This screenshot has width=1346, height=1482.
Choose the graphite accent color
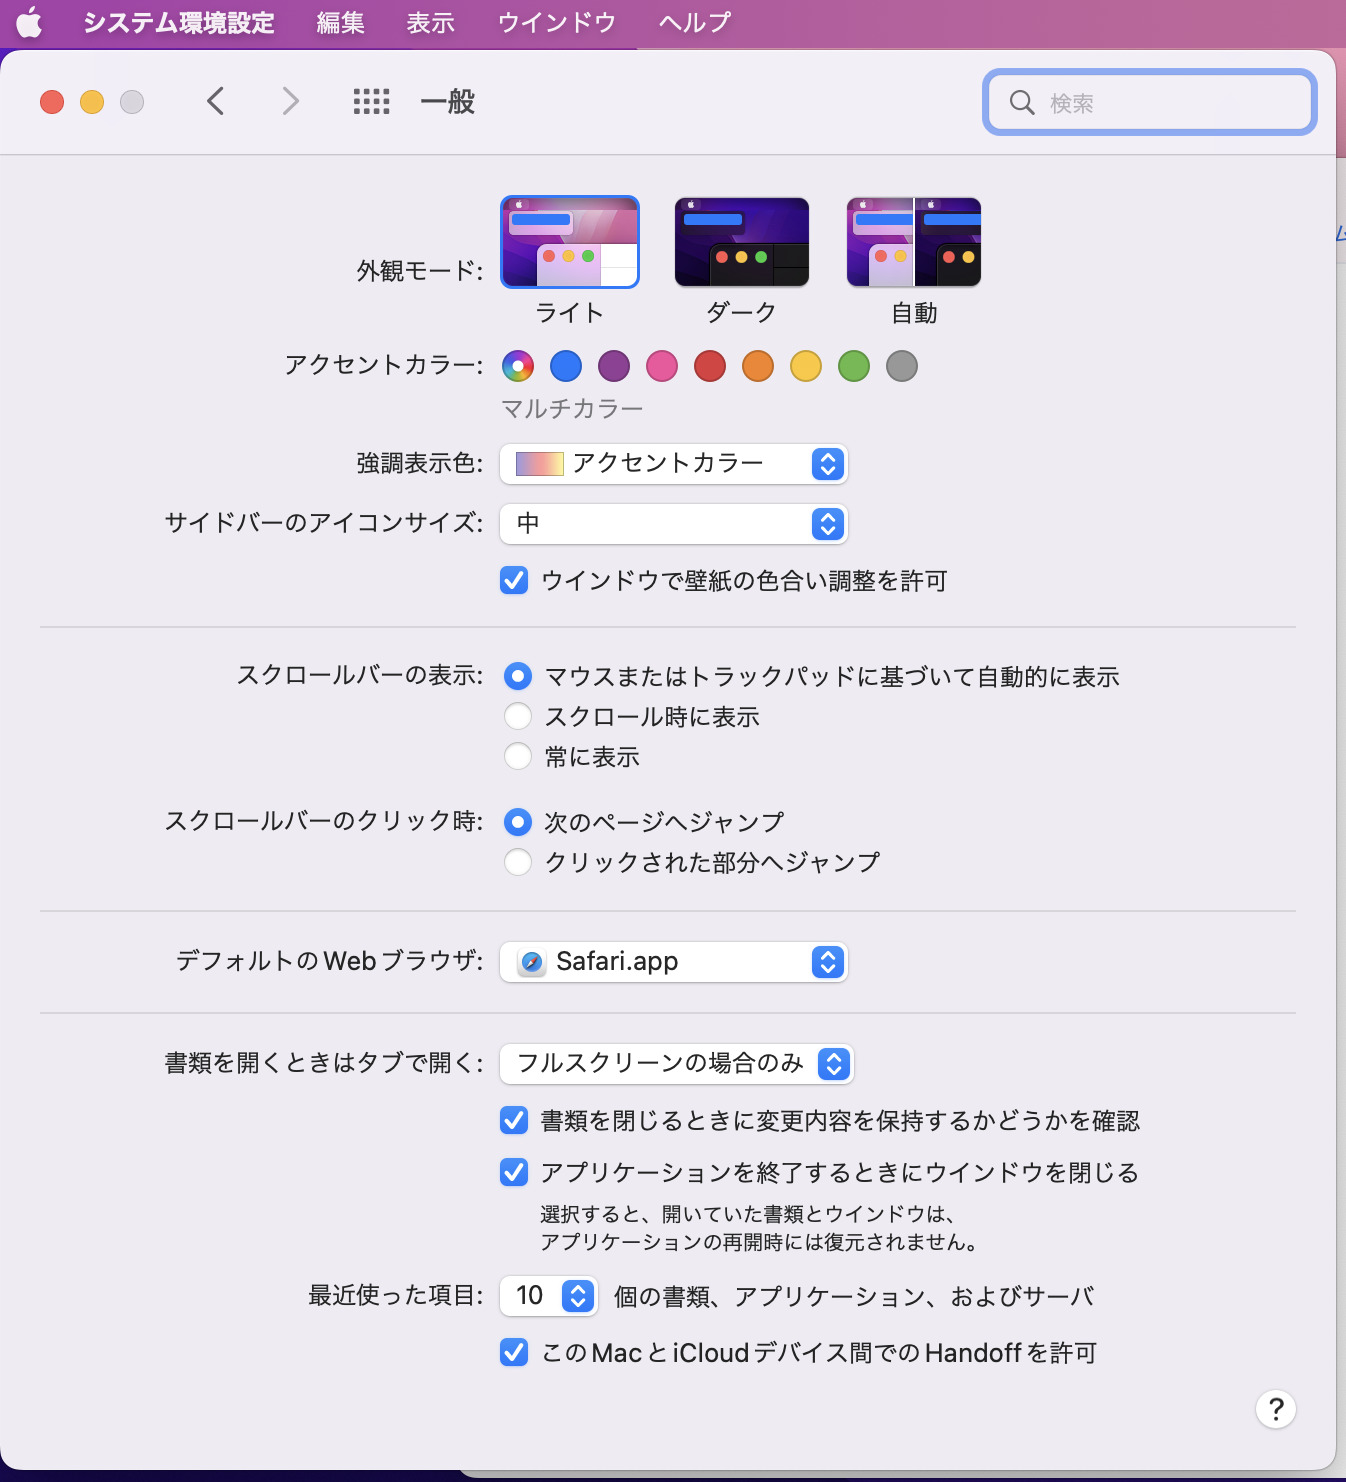tap(902, 366)
